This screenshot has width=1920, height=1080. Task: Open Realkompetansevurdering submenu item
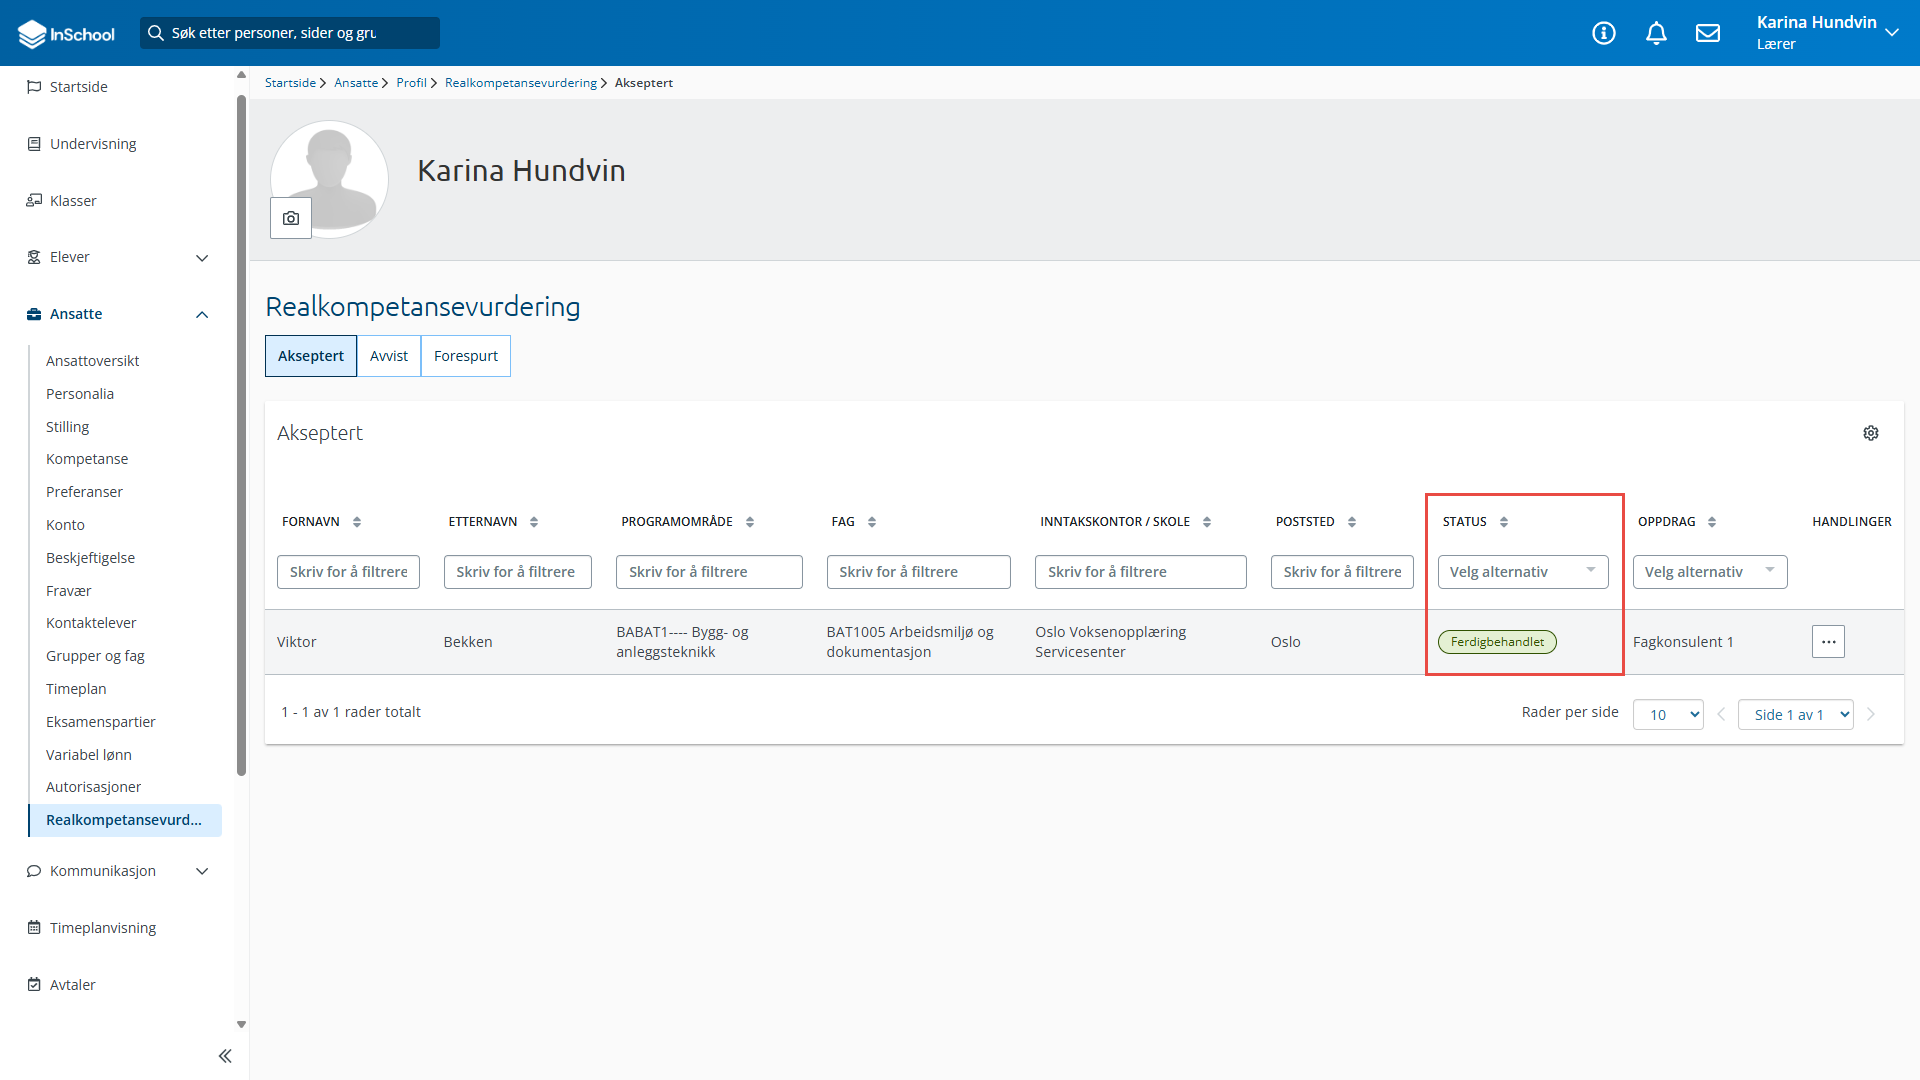124,820
